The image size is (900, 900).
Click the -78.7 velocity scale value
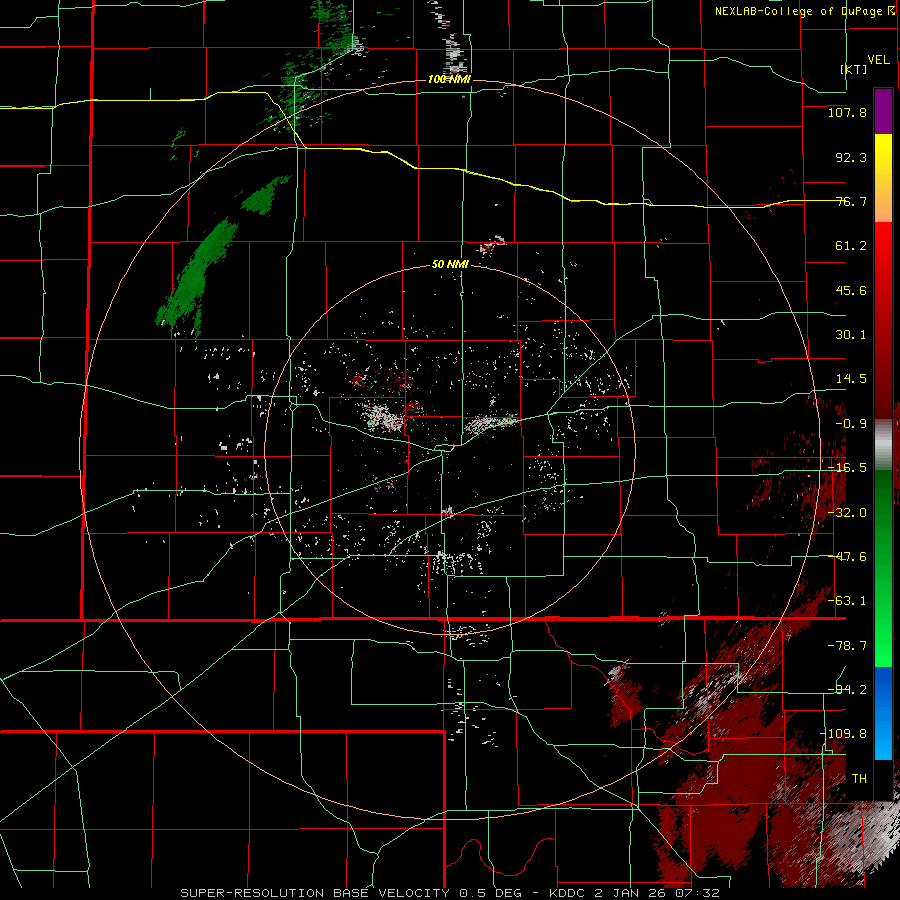point(847,646)
